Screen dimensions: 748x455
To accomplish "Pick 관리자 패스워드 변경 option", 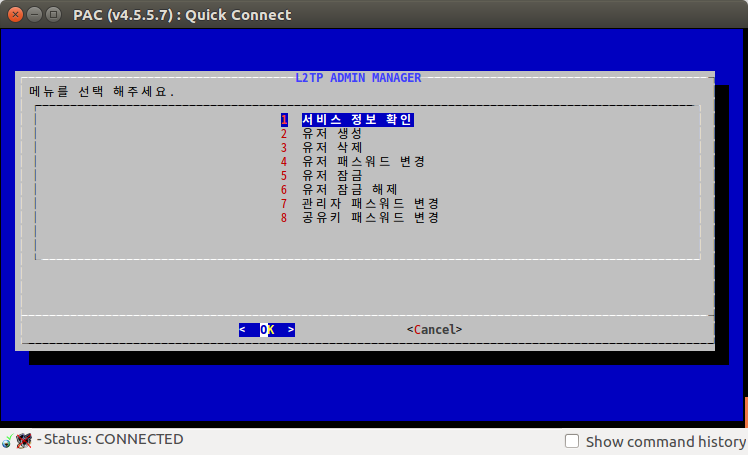I will pos(370,204).
